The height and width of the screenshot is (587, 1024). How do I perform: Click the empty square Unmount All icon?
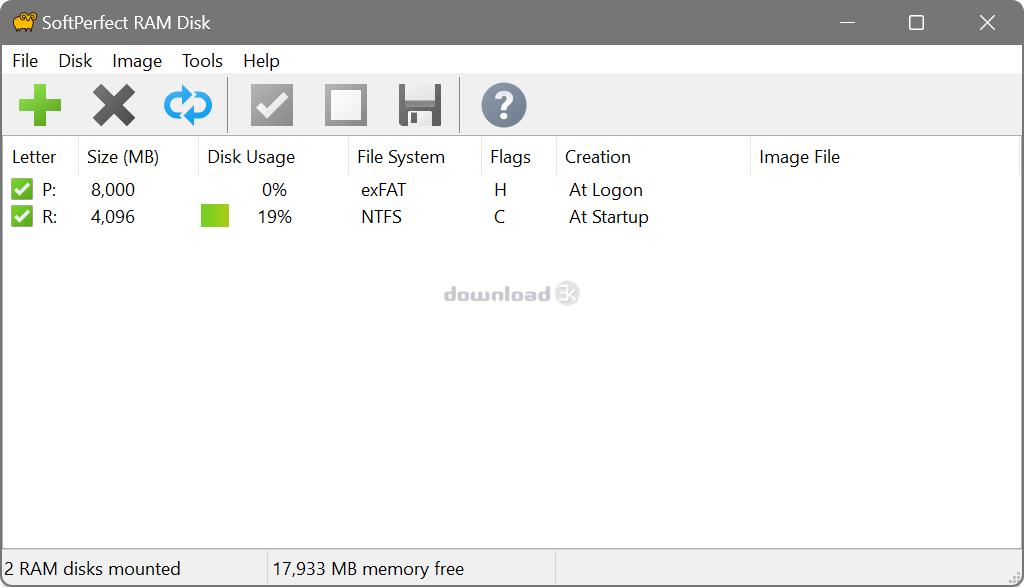tap(345, 104)
